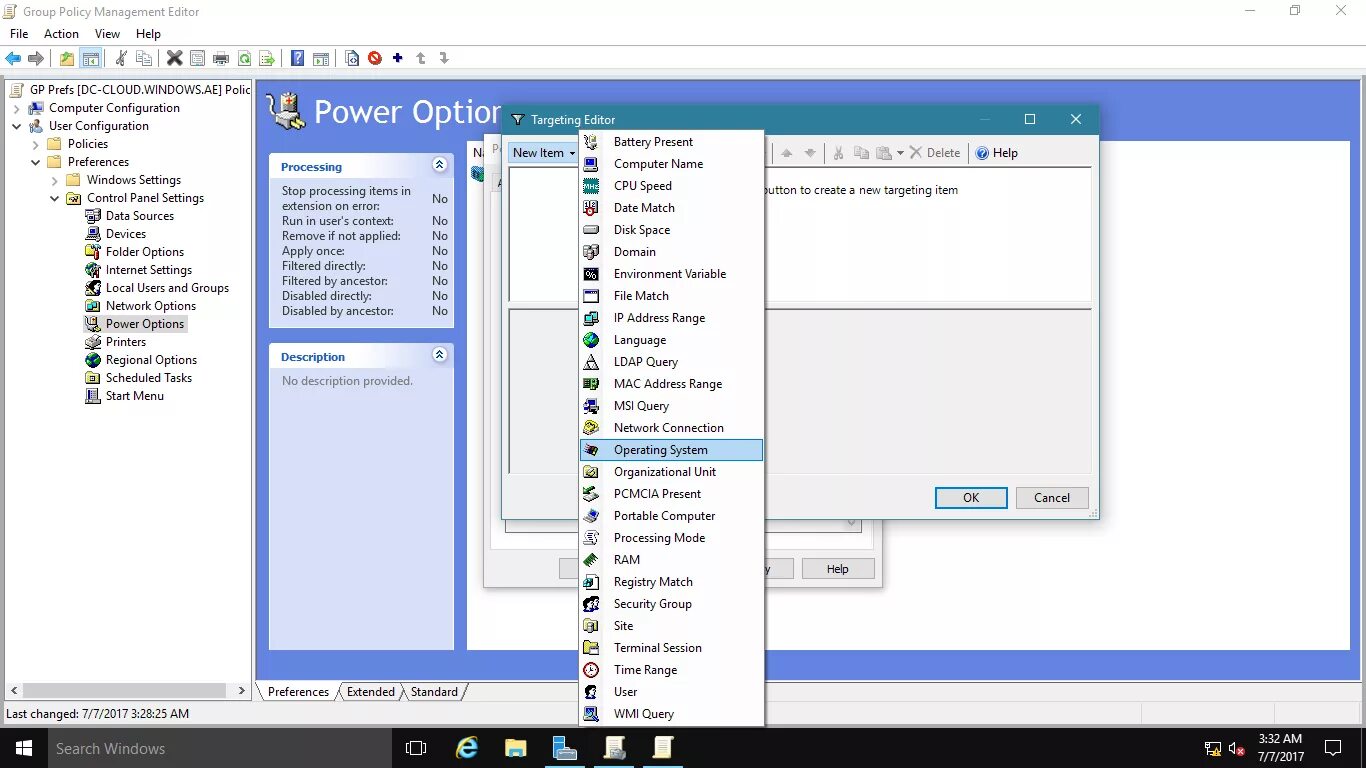Collapse the Preferences tree node

tap(36, 162)
